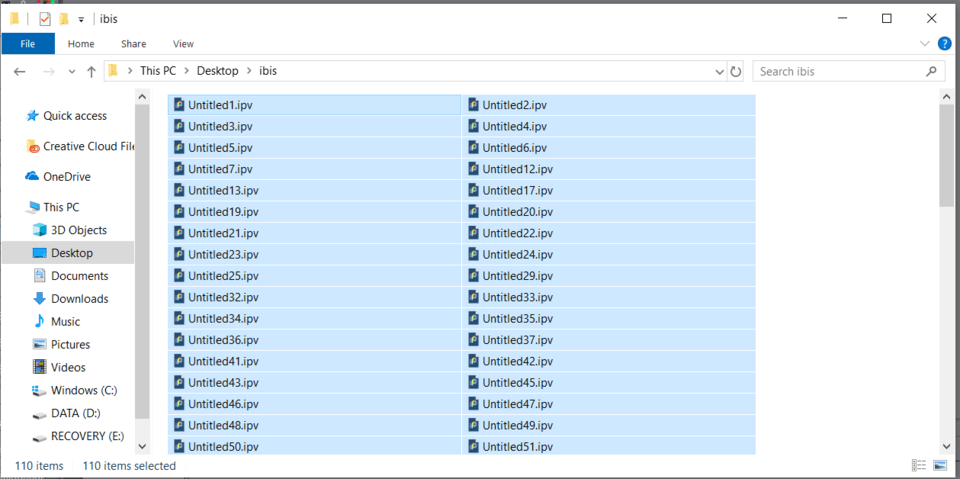Open the address bar history dropdown

(719, 72)
